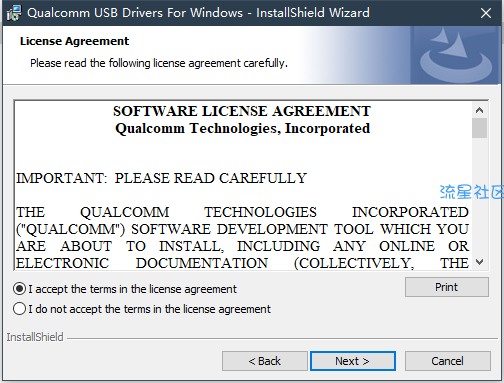This screenshot has height=383, width=504.
Task: Click the license text scroll down arrow
Action: click(479, 262)
